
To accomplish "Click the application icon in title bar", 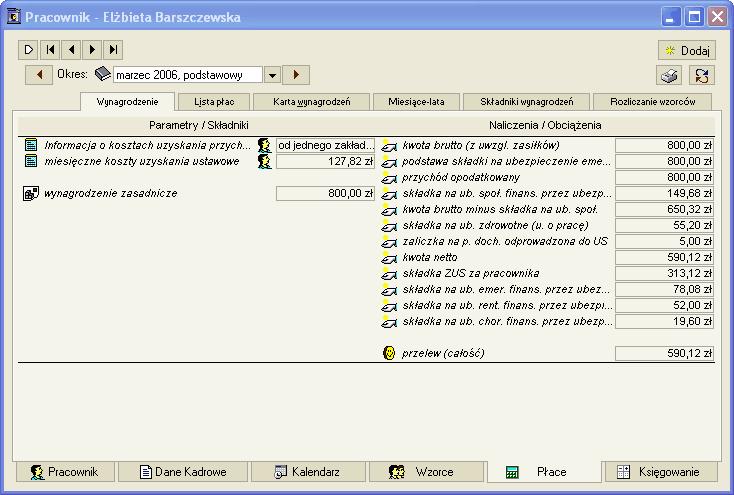I will pos(13,17).
